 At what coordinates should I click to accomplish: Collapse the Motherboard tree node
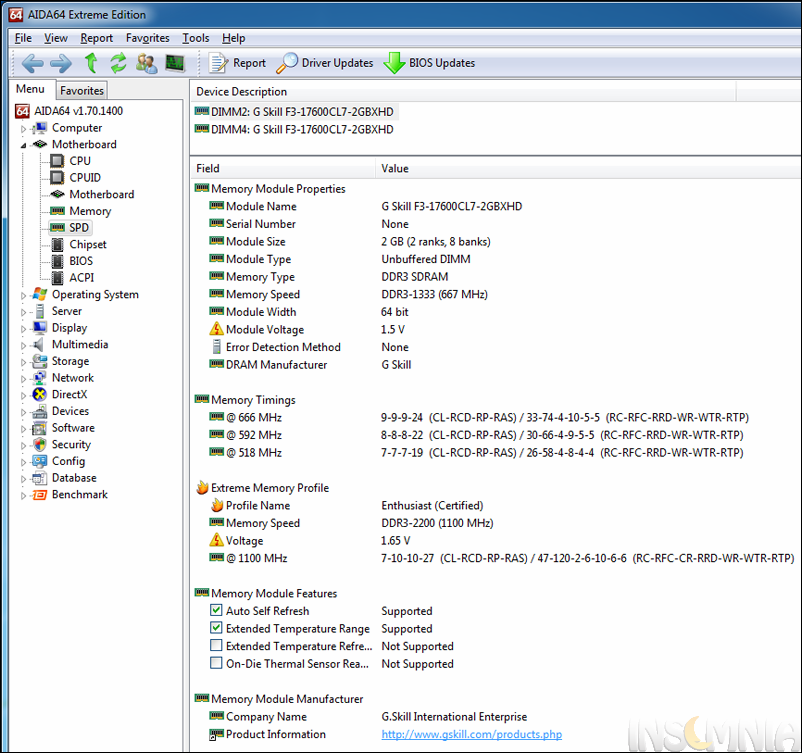[23, 145]
